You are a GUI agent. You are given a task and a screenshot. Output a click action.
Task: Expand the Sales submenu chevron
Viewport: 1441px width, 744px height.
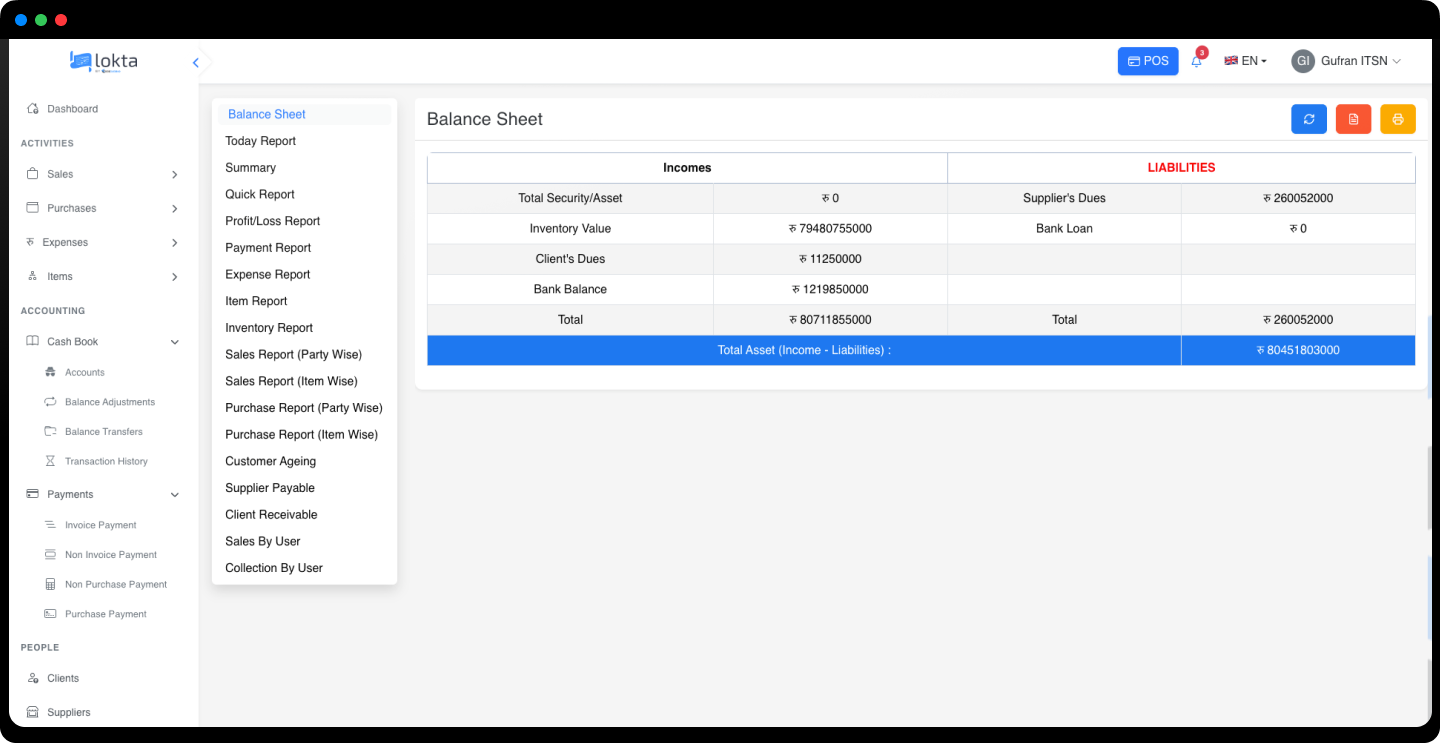[x=175, y=175]
